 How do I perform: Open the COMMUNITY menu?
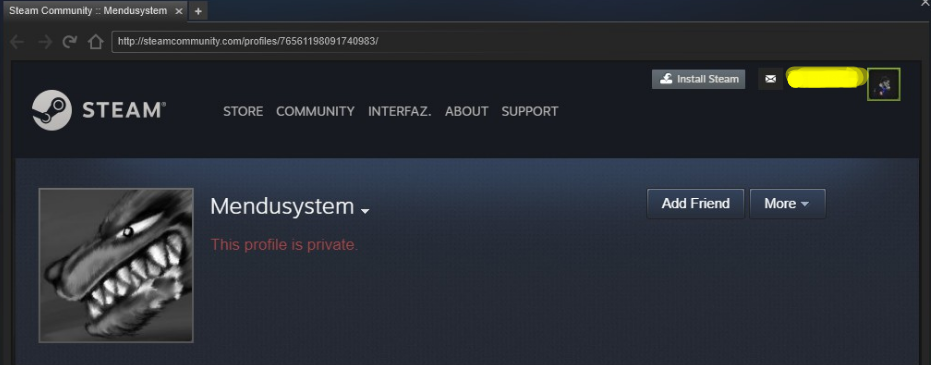click(x=315, y=112)
